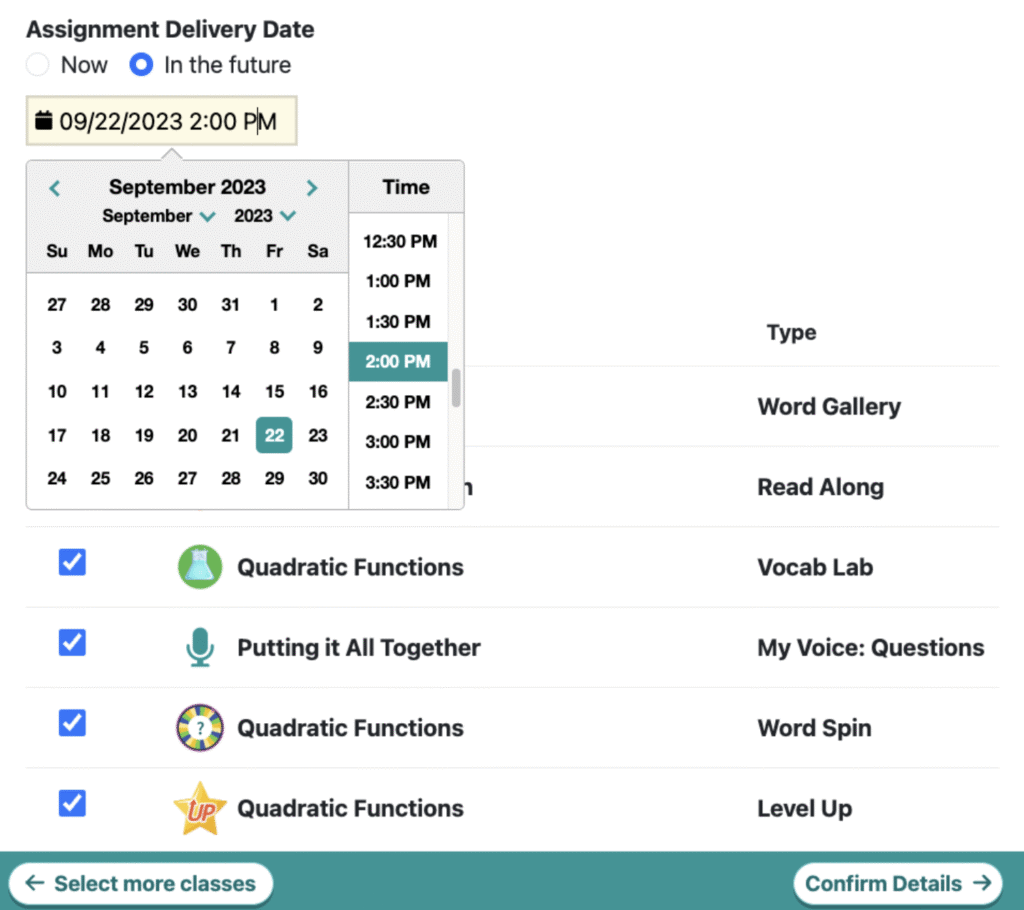The height and width of the screenshot is (910, 1024).
Task: Toggle the Level Up activity checkbox
Action: [x=72, y=803]
